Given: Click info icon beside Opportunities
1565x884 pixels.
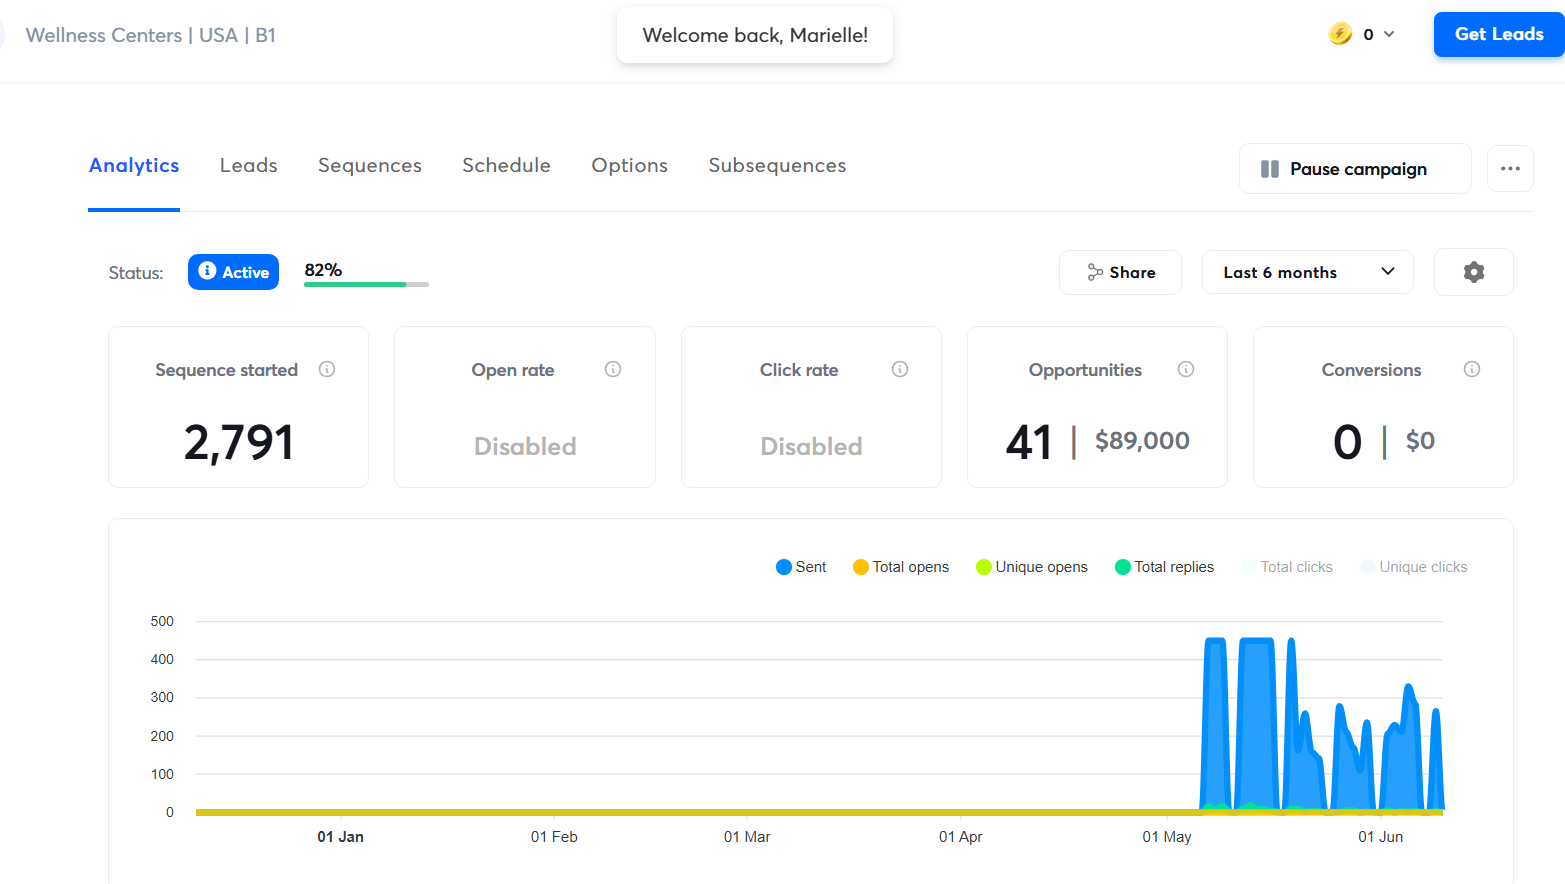Looking at the screenshot, I should pos(1186,369).
